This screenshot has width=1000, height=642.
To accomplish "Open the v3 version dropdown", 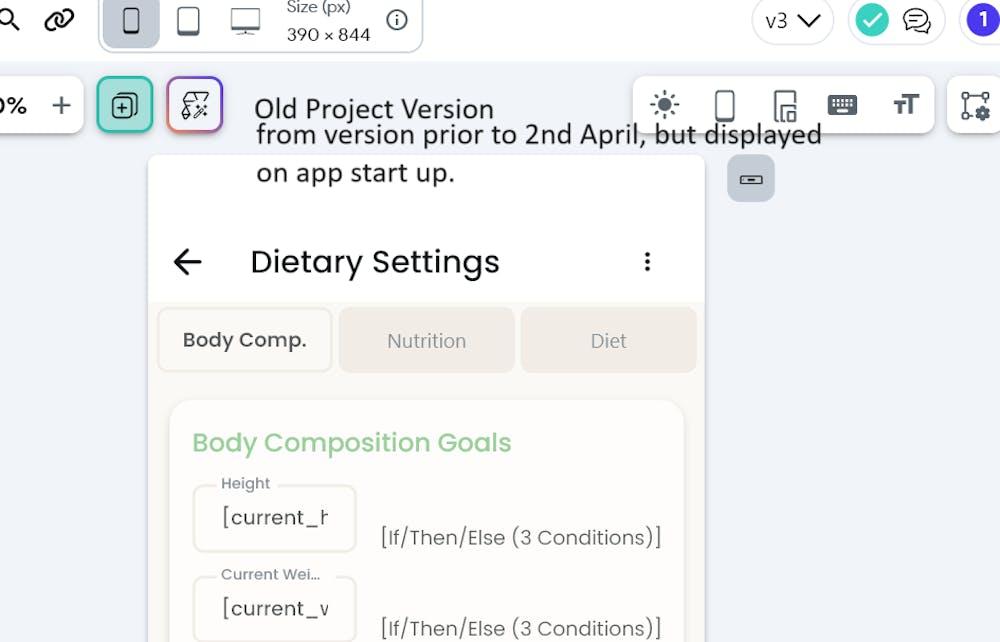I will 792,21.
